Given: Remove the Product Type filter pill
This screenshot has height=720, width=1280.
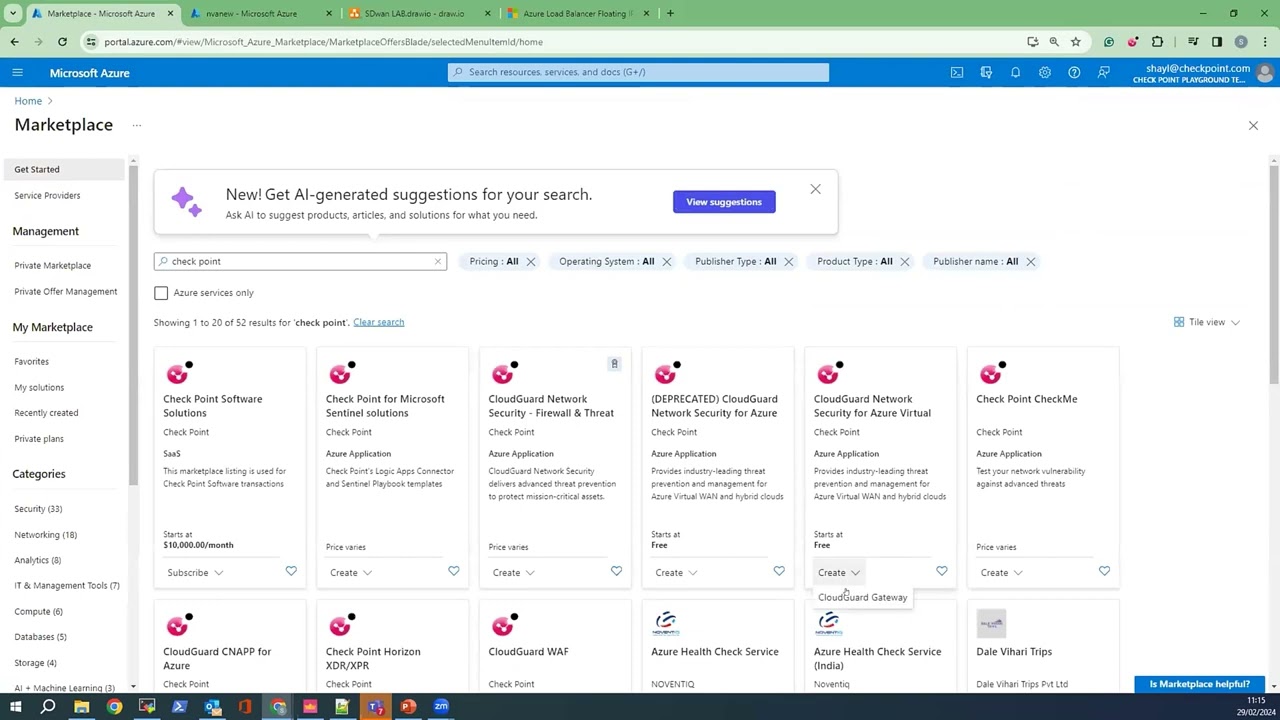Looking at the screenshot, I should point(905,261).
